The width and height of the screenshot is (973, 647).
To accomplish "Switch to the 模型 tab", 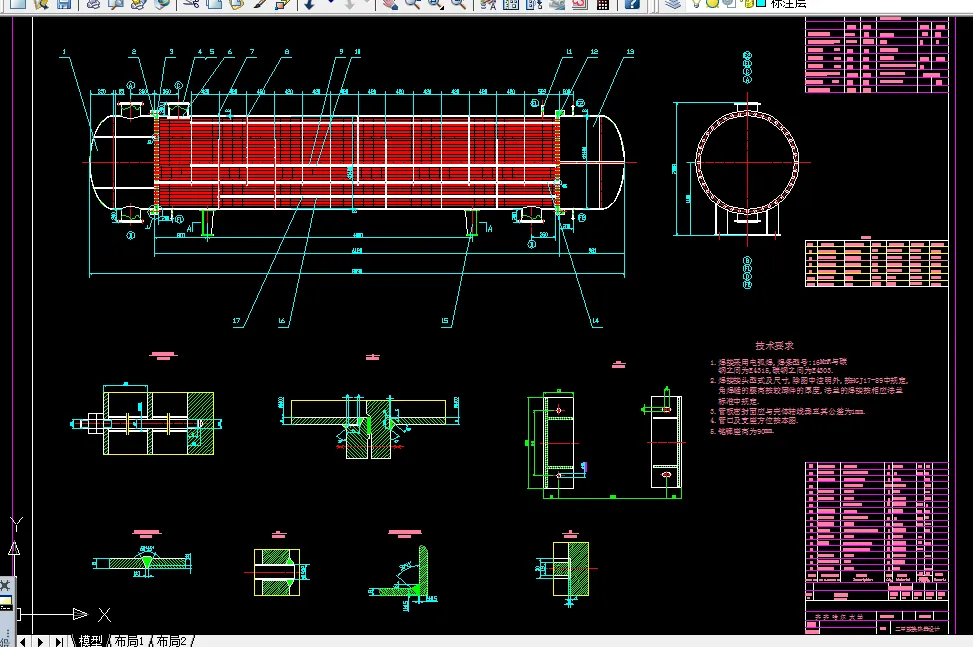I will [x=91, y=640].
